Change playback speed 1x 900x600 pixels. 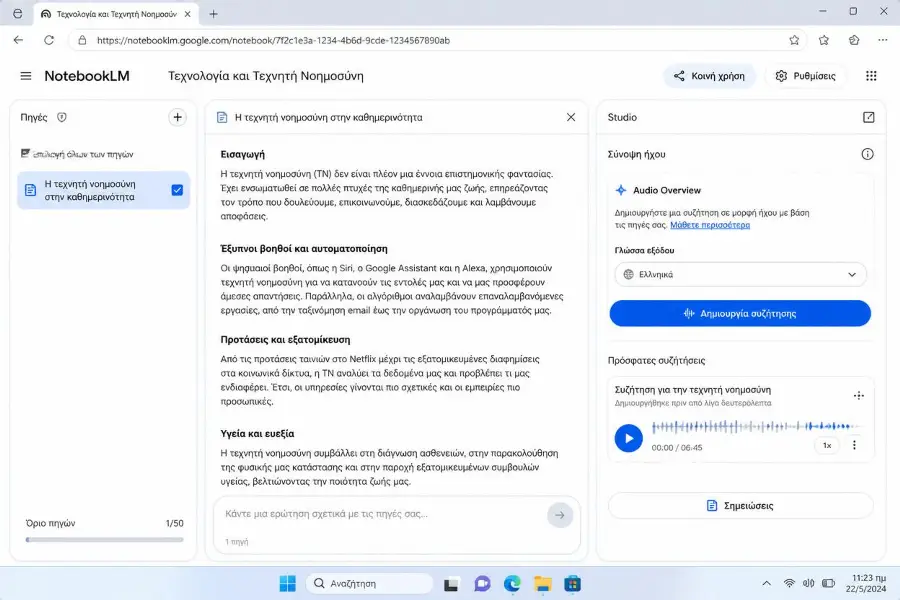coord(827,445)
